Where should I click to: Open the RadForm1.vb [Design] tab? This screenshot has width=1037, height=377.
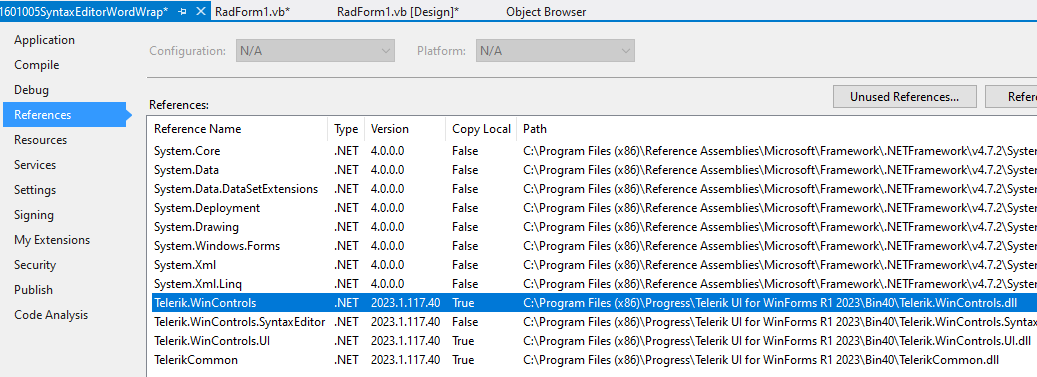(x=398, y=12)
